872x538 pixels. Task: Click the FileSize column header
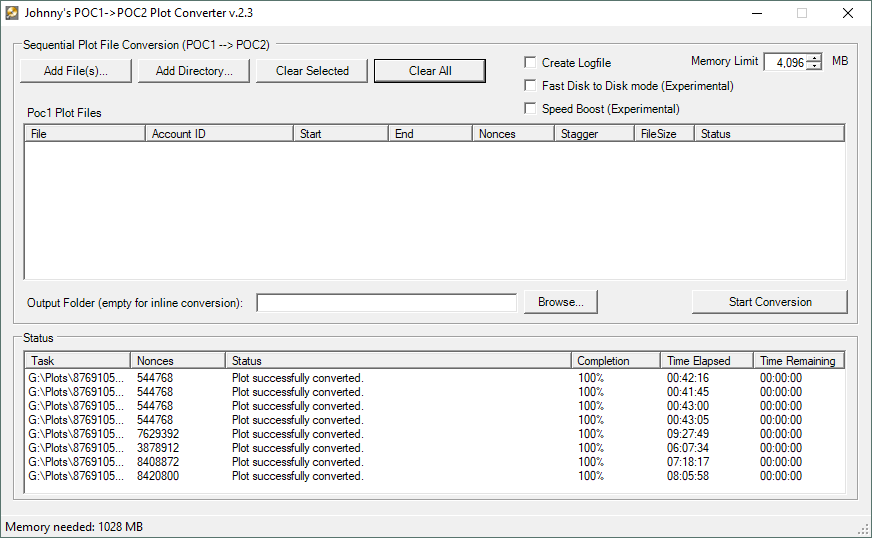coord(665,134)
